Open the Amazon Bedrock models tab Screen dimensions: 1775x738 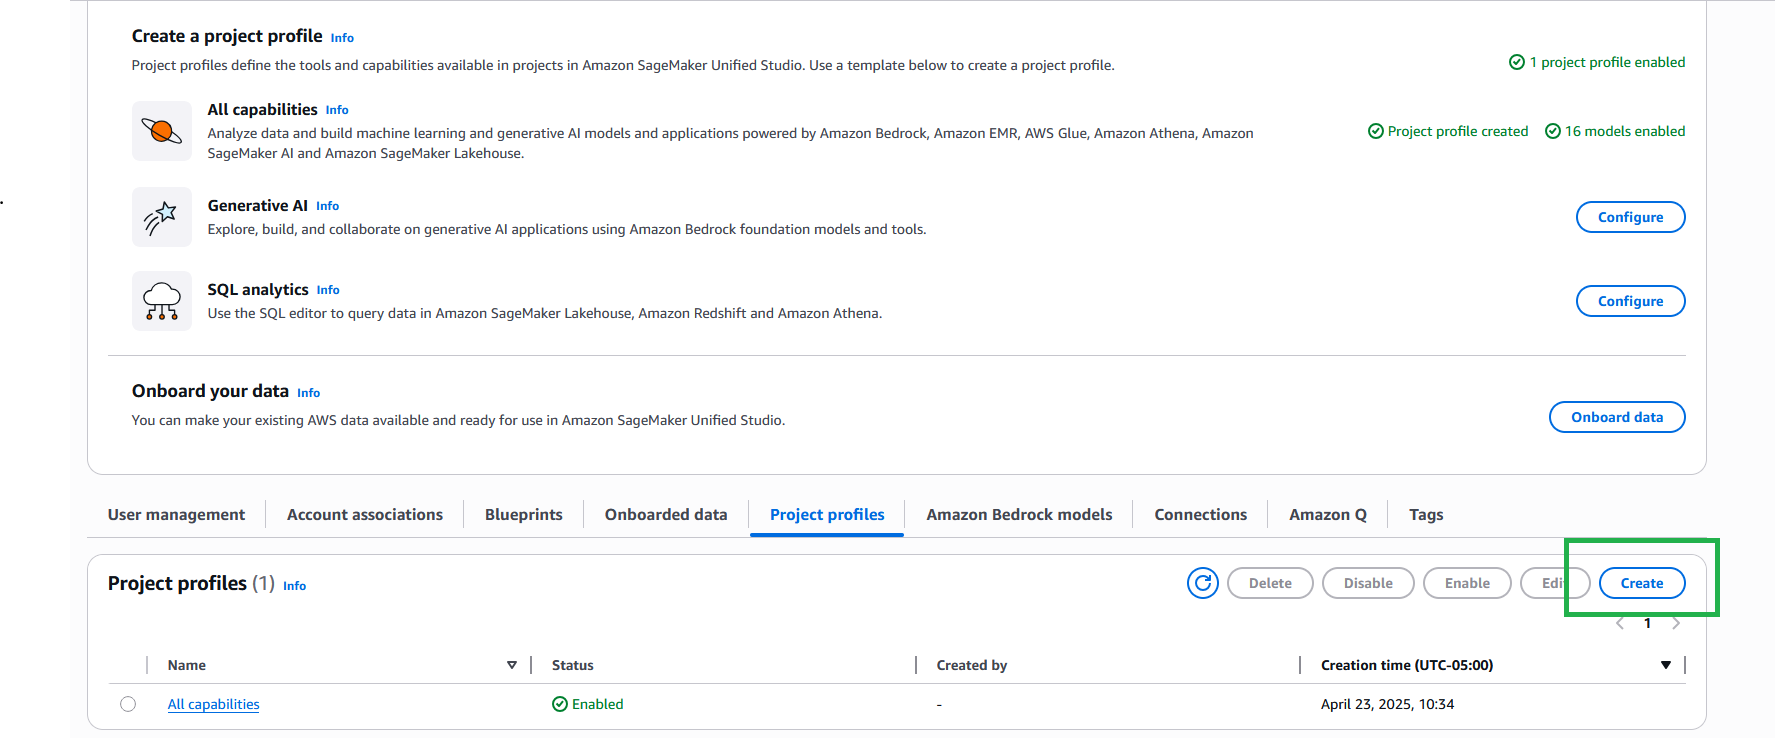click(1019, 514)
